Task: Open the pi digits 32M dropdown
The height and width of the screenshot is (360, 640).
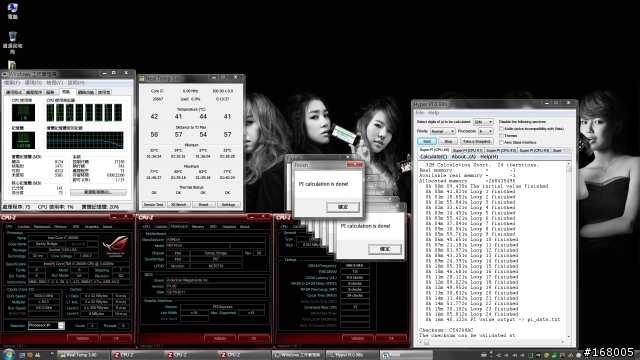Action: pos(483,122)
